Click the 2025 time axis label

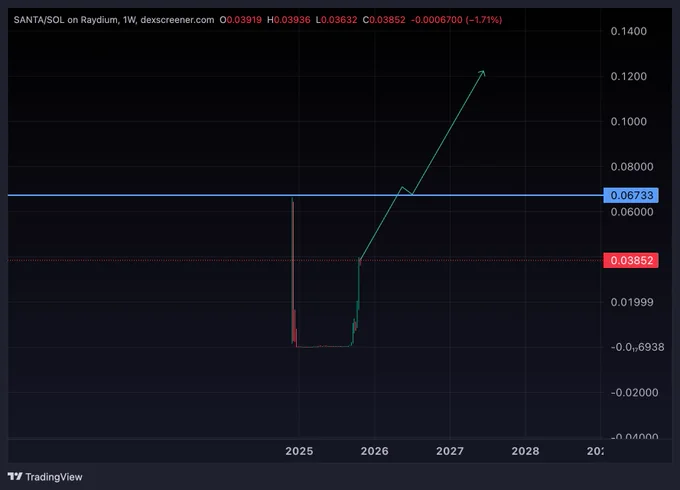299,451
